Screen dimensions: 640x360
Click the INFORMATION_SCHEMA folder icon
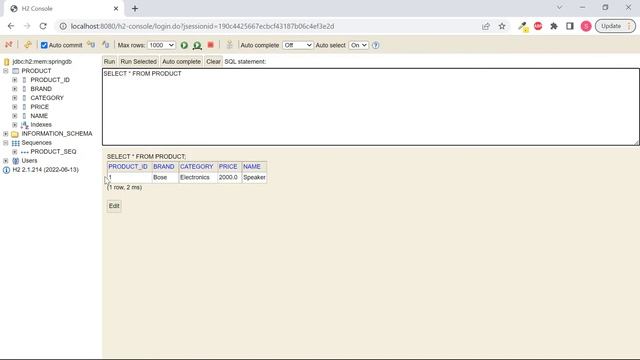coord(15,134)
